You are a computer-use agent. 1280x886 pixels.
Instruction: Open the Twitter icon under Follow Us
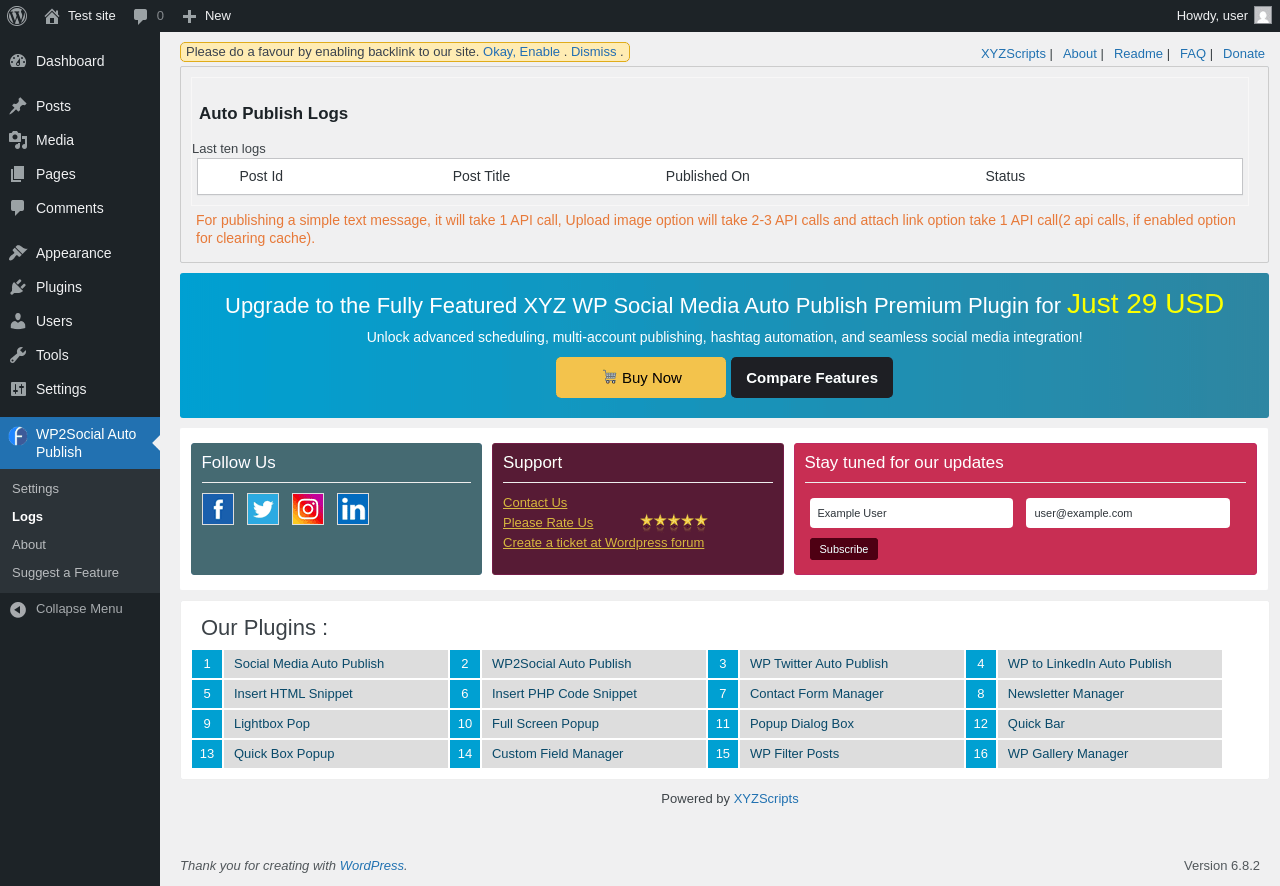[263, 509]
